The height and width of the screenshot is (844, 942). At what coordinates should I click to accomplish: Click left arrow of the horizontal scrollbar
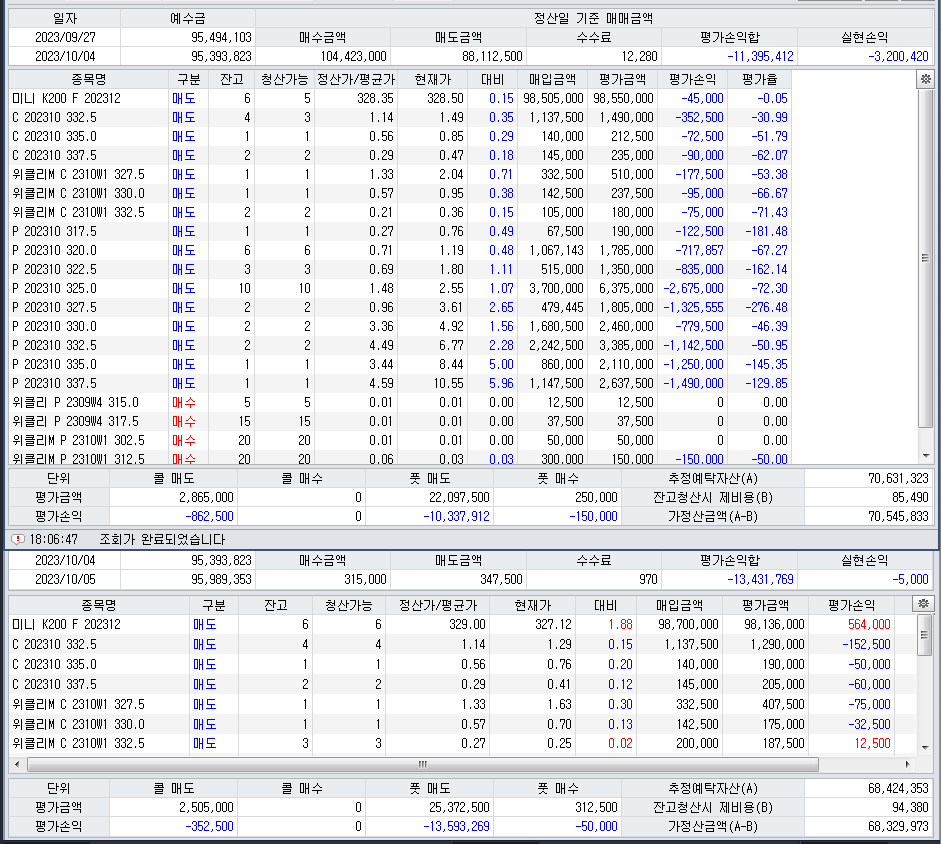[17, 764]
